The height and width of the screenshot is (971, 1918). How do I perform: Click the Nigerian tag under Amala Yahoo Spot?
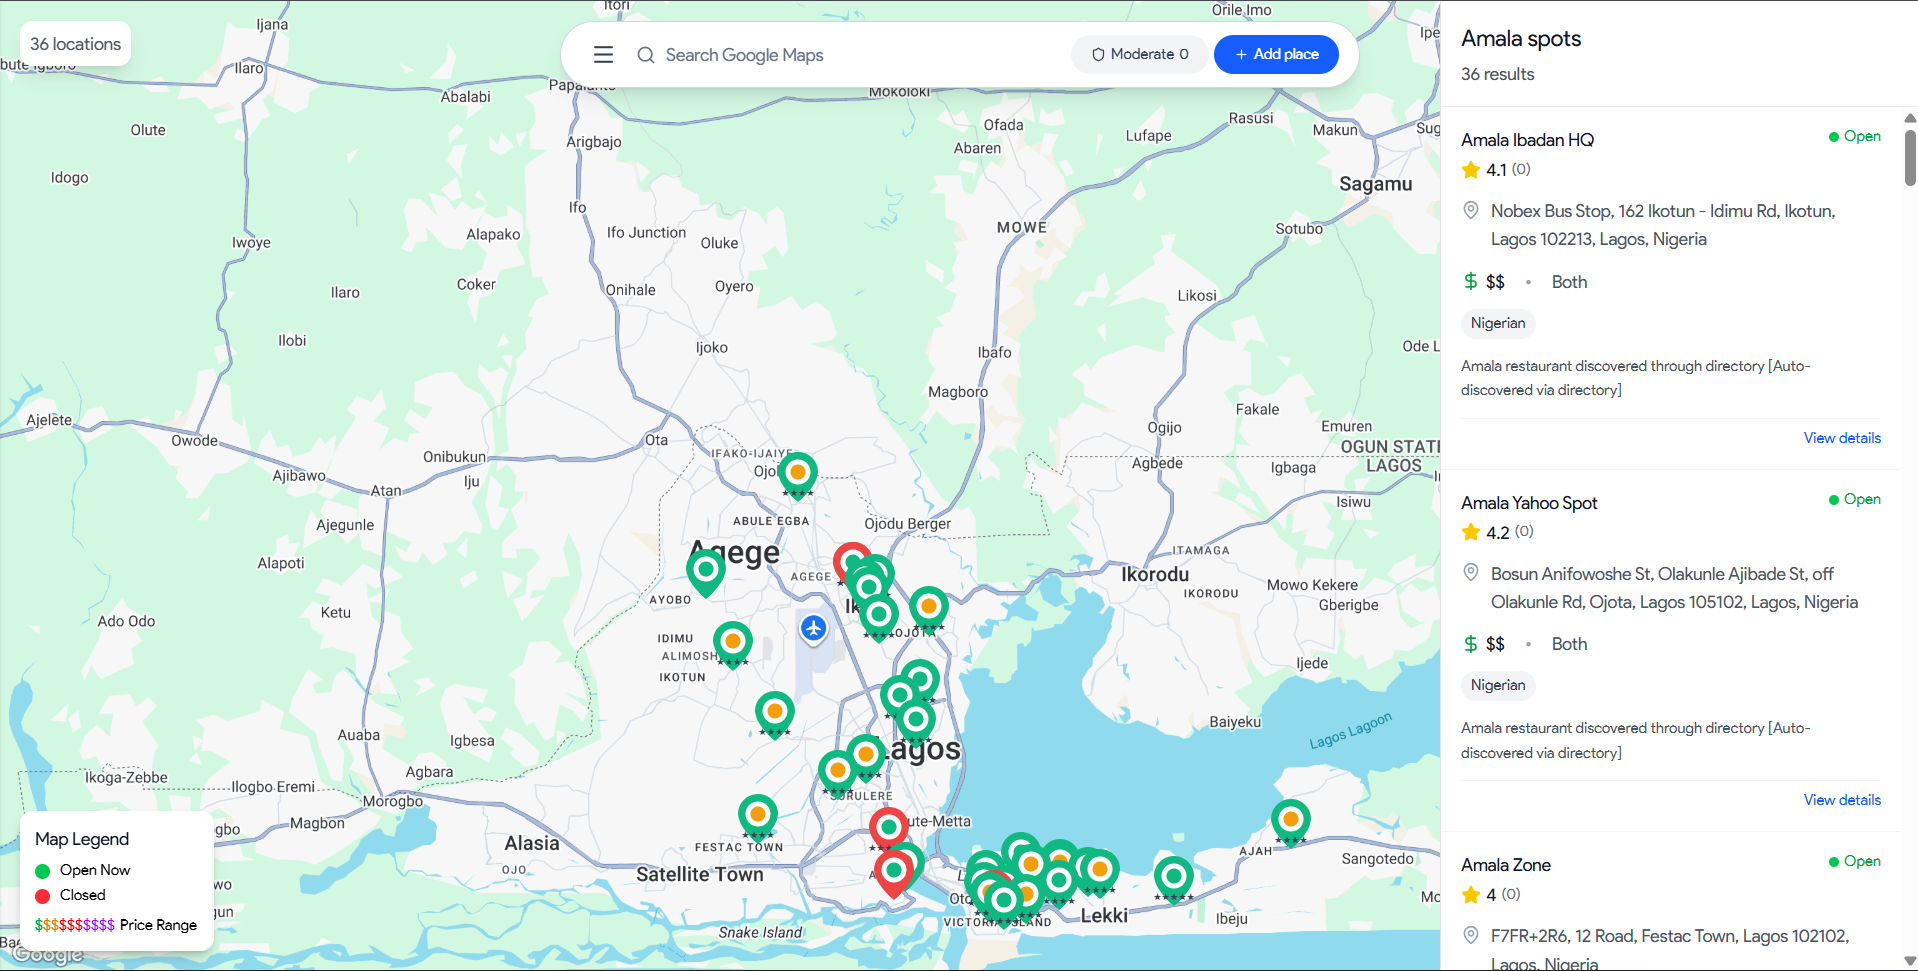[x=1498, y=685]
